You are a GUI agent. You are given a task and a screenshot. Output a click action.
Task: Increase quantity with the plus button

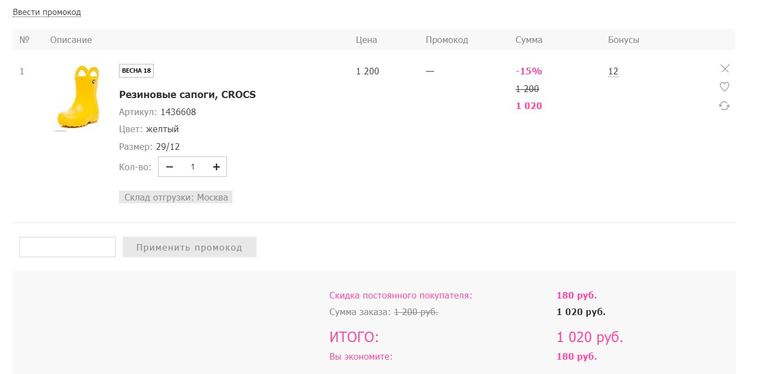pos(216,167)
